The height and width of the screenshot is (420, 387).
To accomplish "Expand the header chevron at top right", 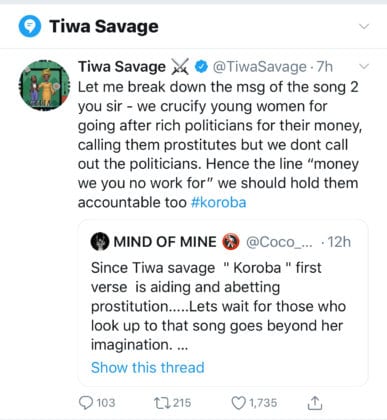I will coord(365,26).
